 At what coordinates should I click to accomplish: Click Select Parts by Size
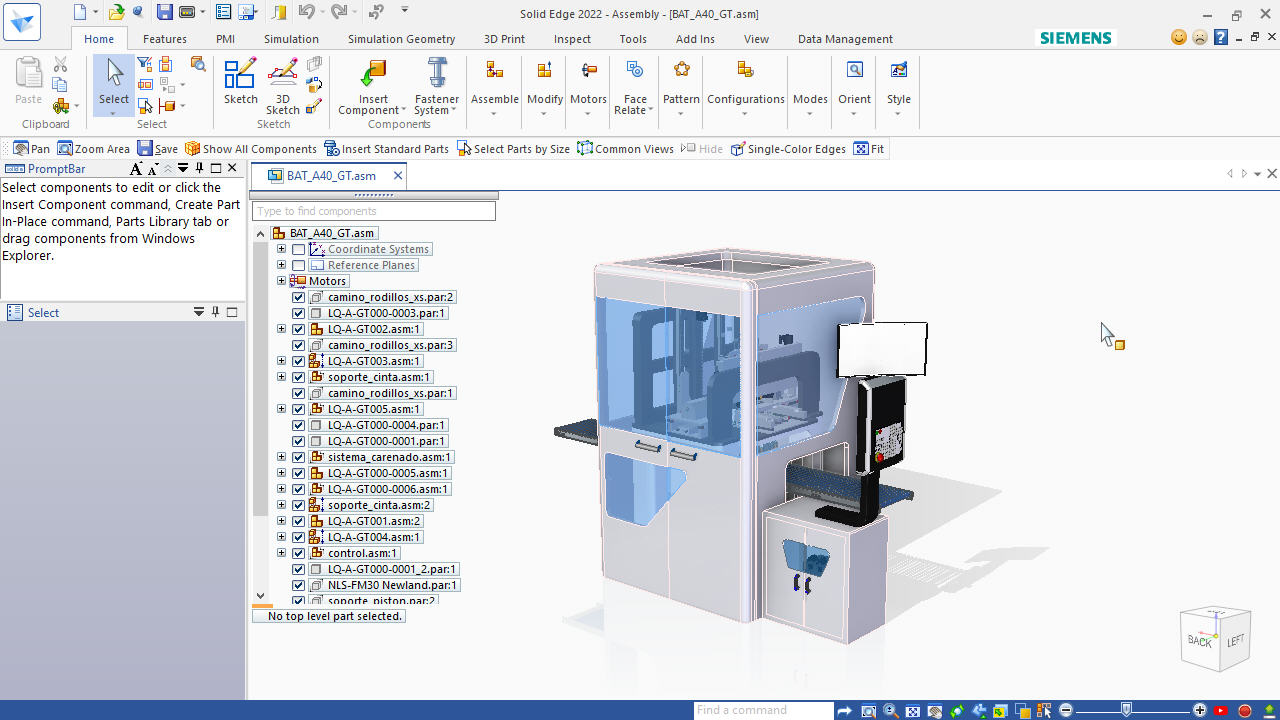[513, 148]
